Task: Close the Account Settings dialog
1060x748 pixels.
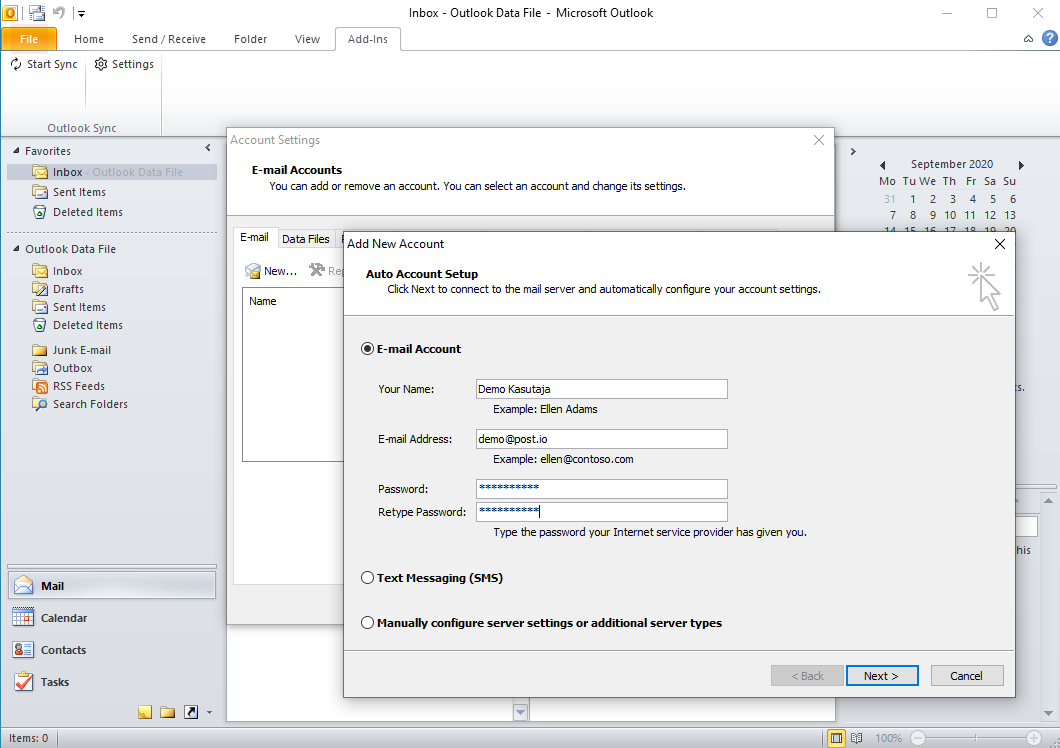Action: click(x=819, y=140)
